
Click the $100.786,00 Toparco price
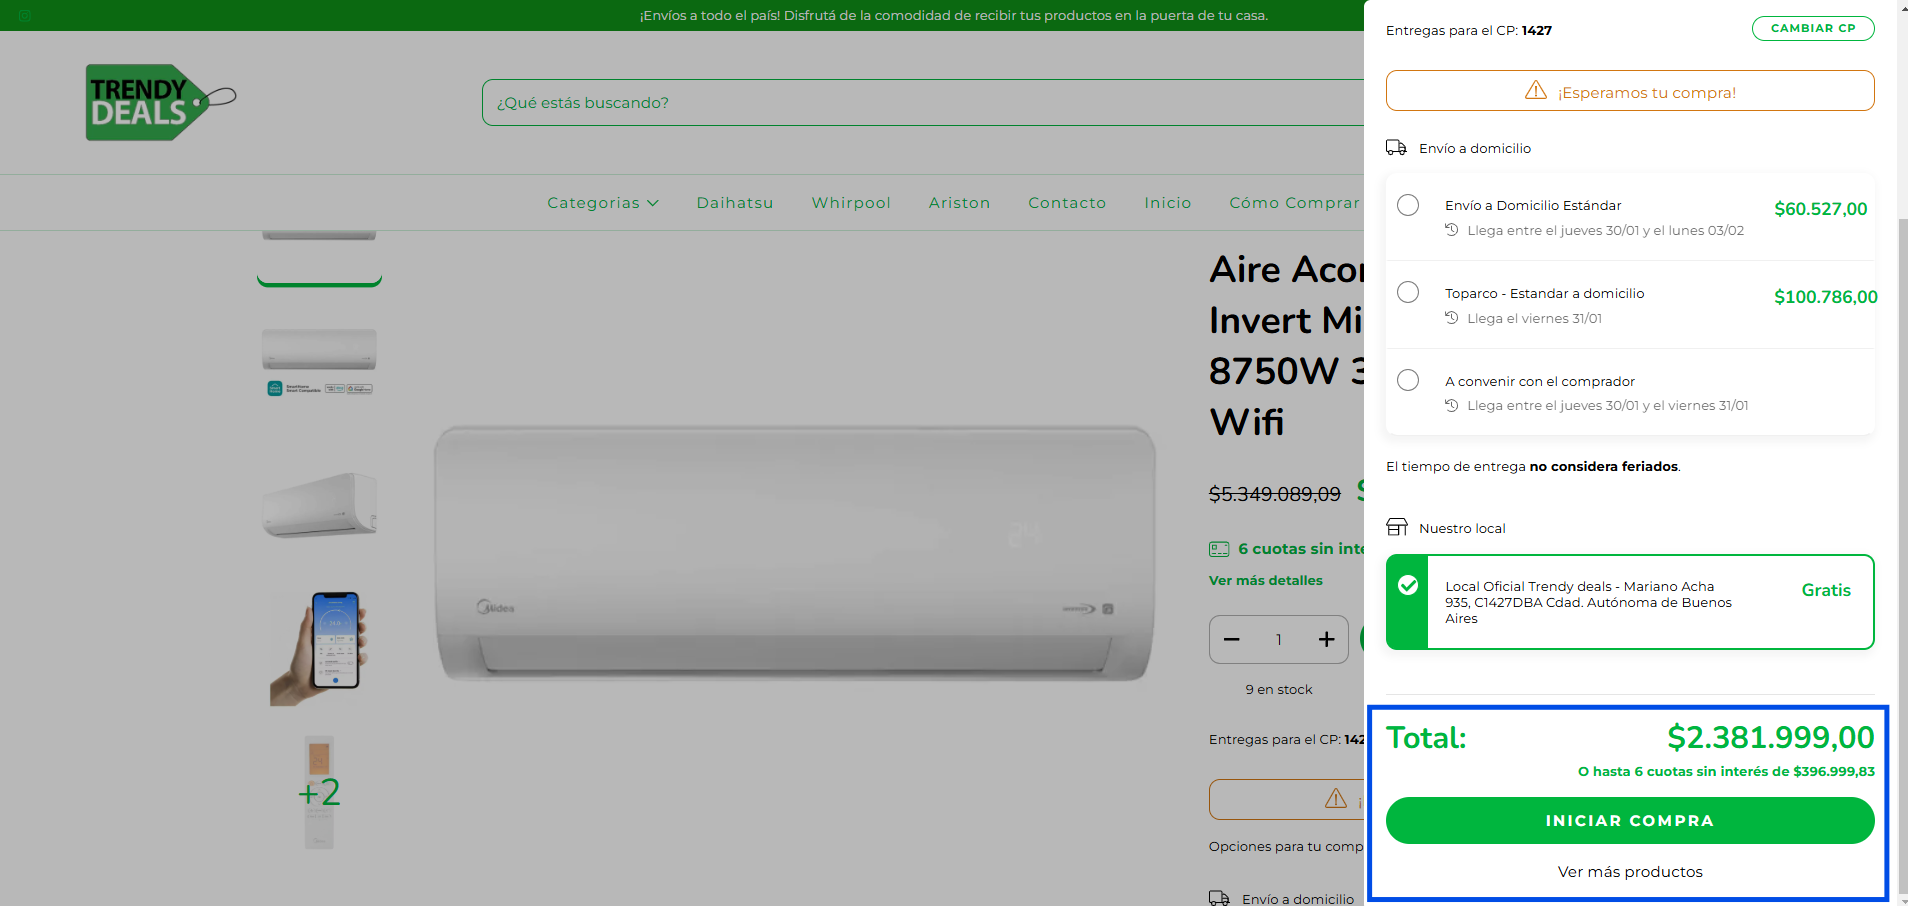[x=1825, y=297]
